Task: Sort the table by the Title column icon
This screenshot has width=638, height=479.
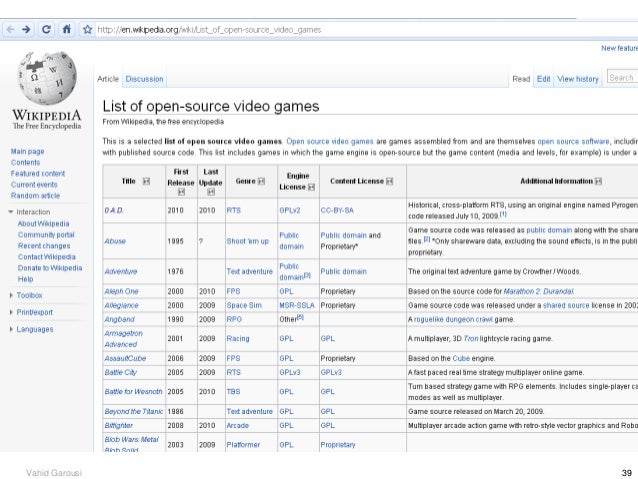Action: [145, 181]
